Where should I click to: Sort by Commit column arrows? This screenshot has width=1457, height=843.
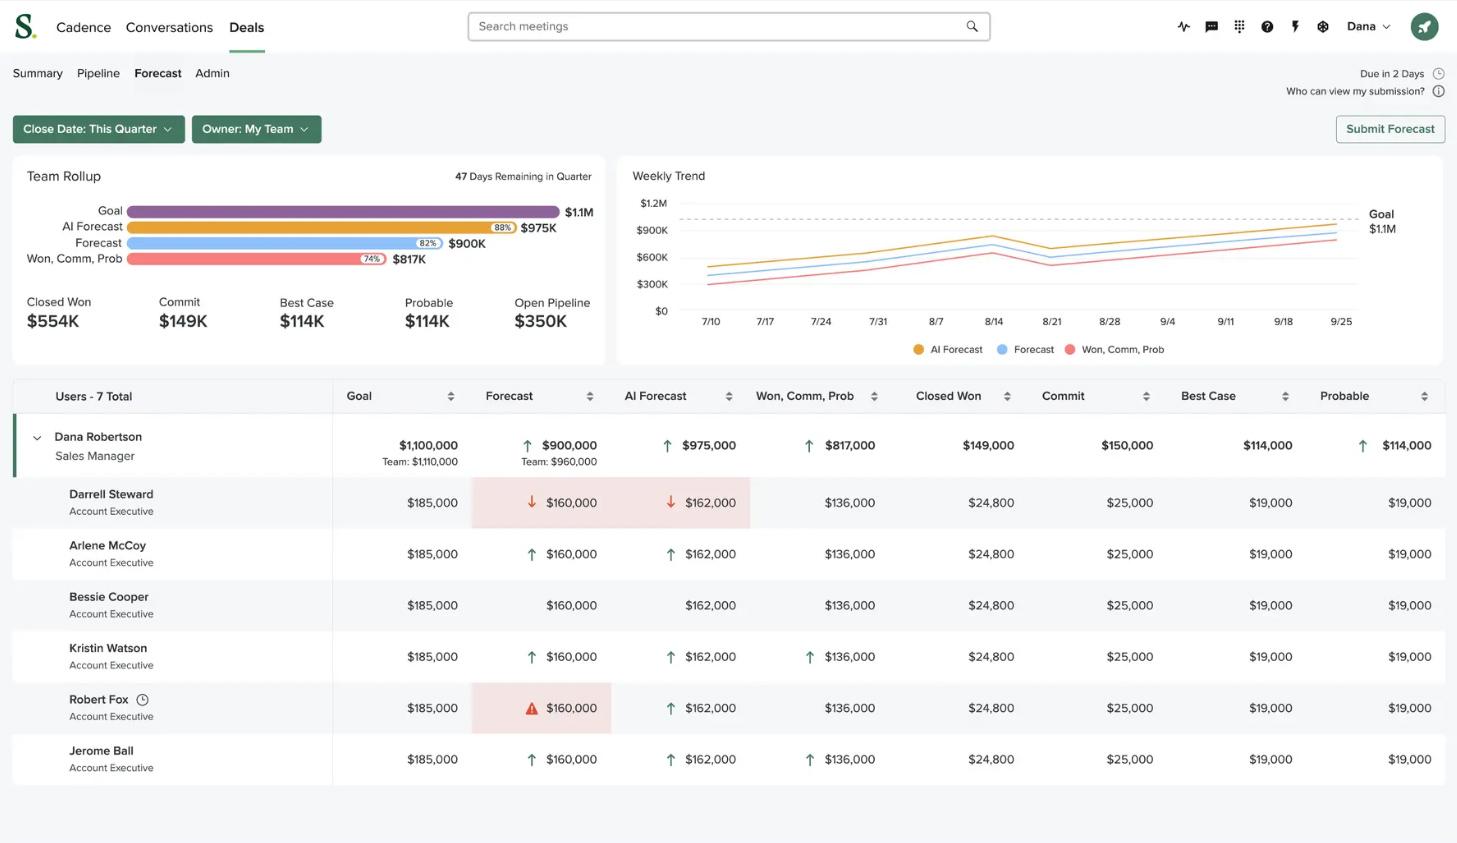pos(1146,397)
